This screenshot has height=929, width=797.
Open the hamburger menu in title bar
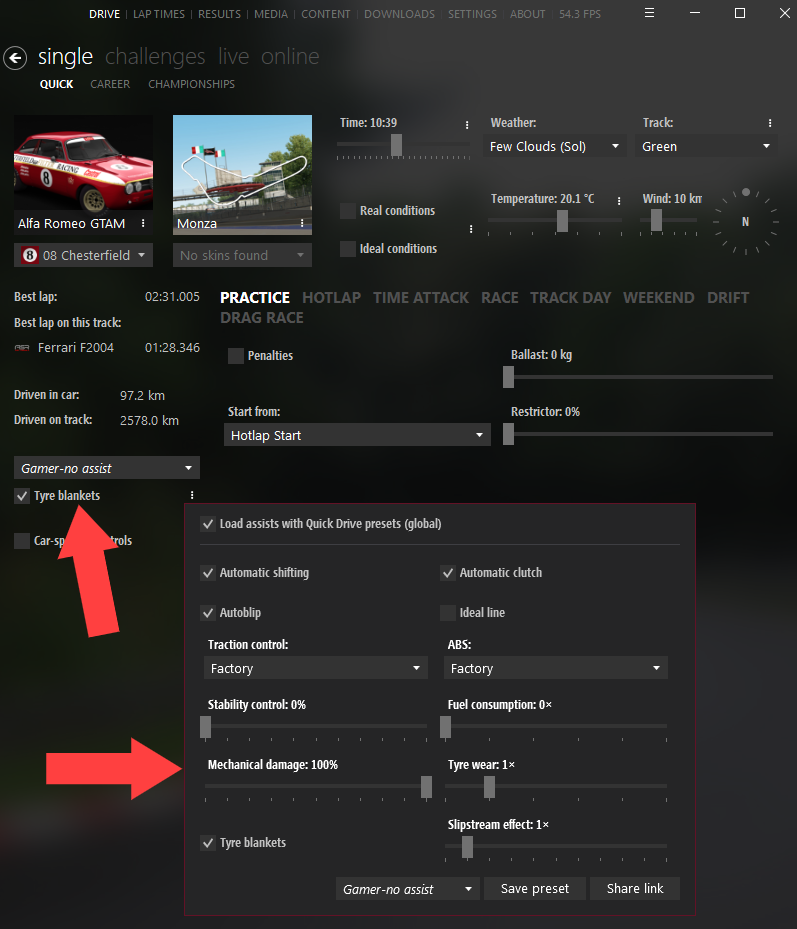pos(650,14)
